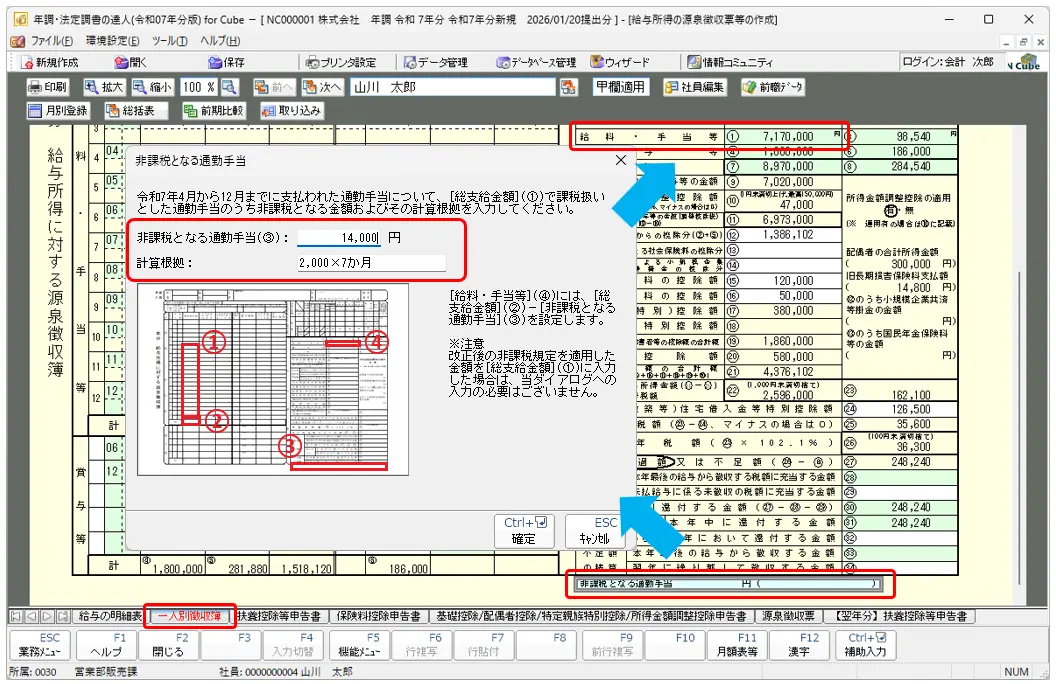Switch to the 保険料控除申告書 tab
Screen dimensions: 1056x684
(378, 616)
